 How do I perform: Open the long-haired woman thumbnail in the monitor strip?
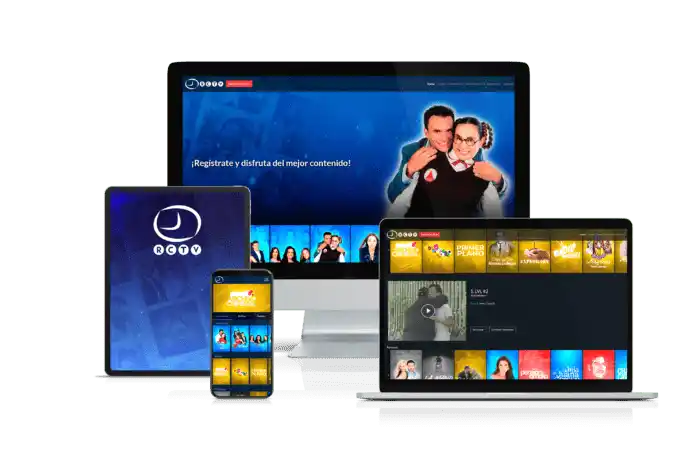(x=365, y=244)
